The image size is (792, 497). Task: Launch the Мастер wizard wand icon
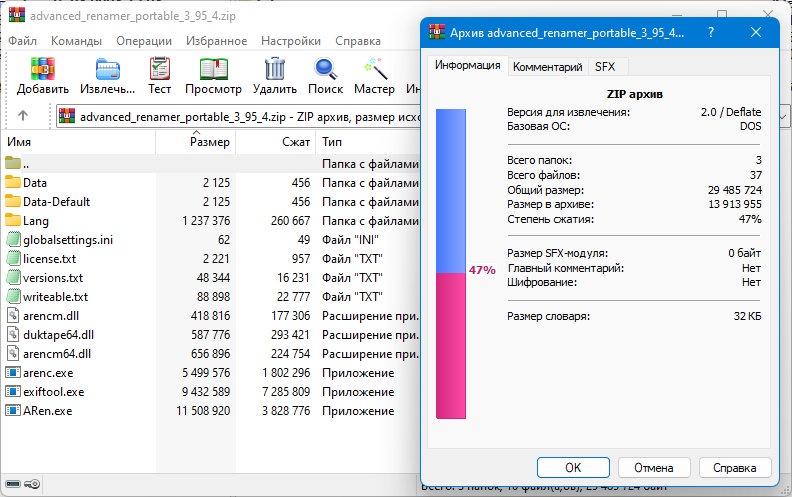375,69
